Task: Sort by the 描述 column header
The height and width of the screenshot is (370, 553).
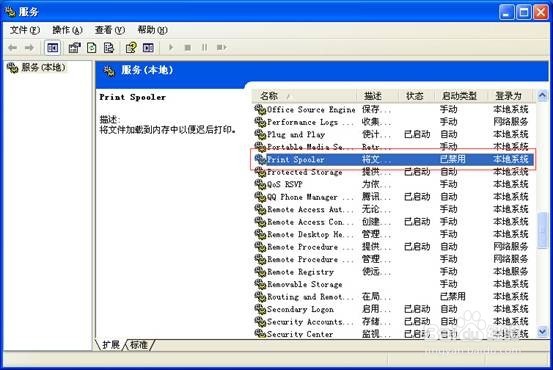Action: [x=377, y=96]
